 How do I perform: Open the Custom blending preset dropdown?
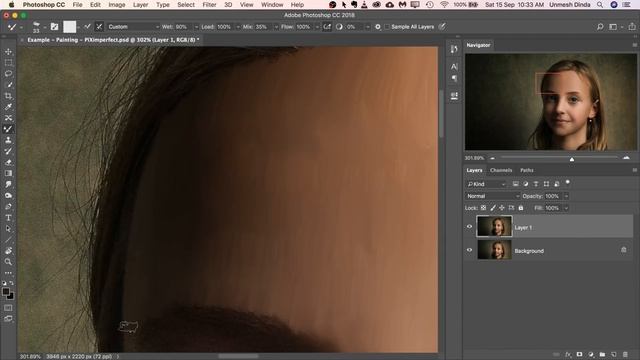click(x=133, y=27)
